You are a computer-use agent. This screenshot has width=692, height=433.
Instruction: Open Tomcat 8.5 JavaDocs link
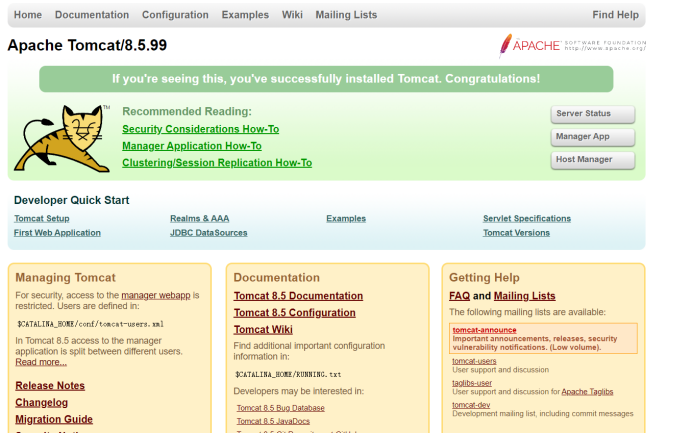[273, 421]
